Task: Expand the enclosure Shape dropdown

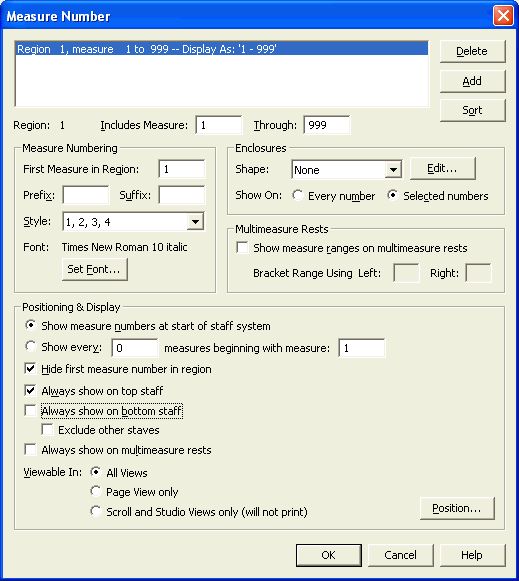Action: coord(393,170)
